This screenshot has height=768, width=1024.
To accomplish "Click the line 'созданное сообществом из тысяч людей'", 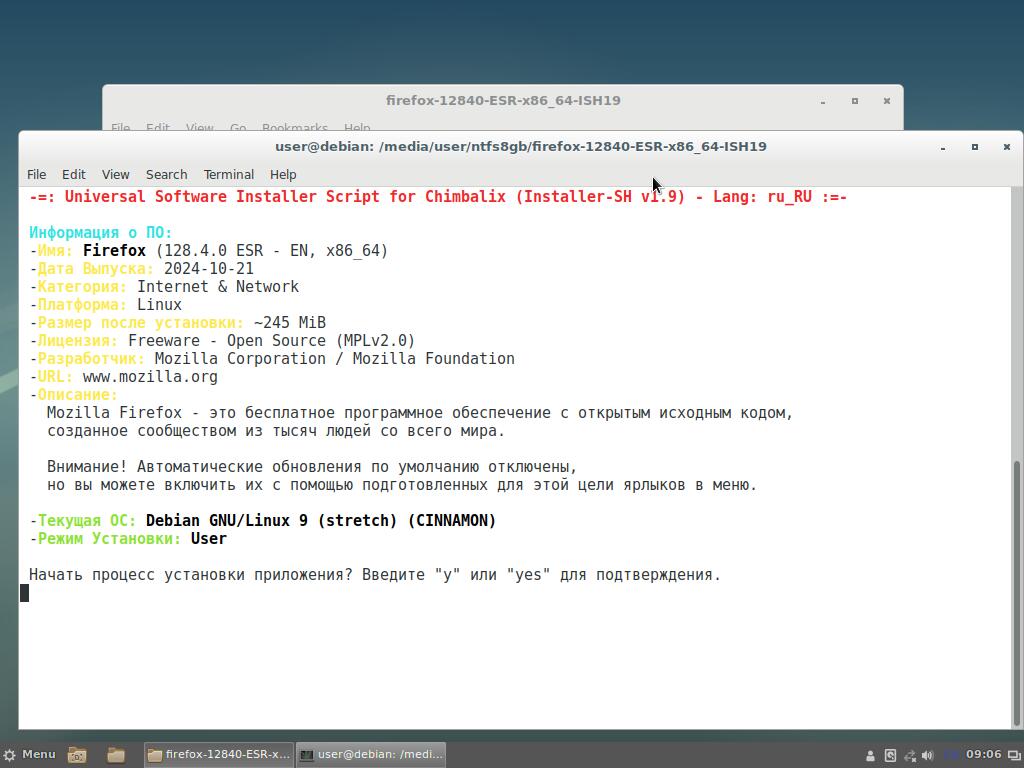I will pos(276,431).
